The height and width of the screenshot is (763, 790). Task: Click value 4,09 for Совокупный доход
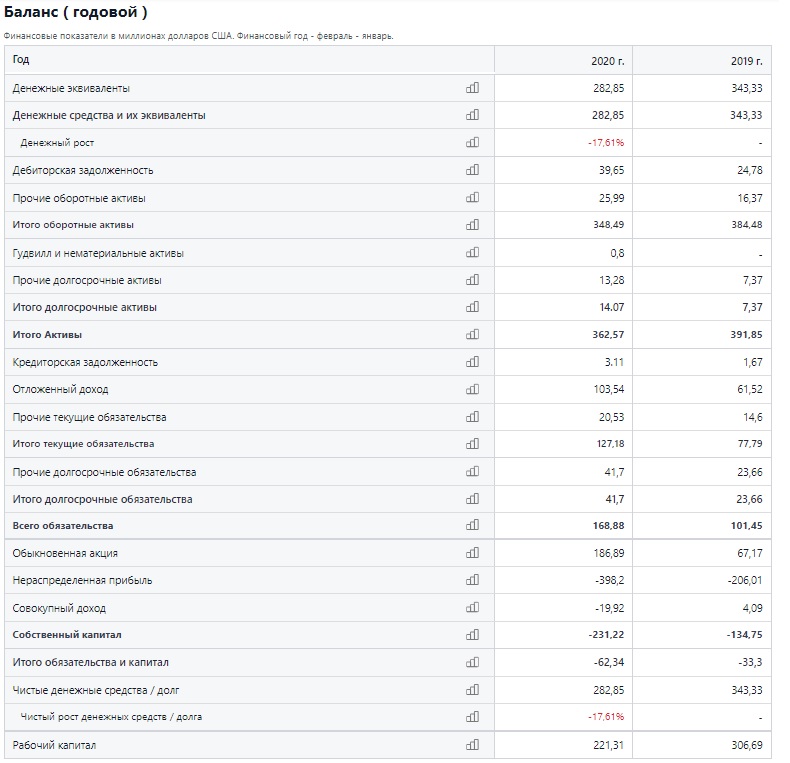(752, 608)
